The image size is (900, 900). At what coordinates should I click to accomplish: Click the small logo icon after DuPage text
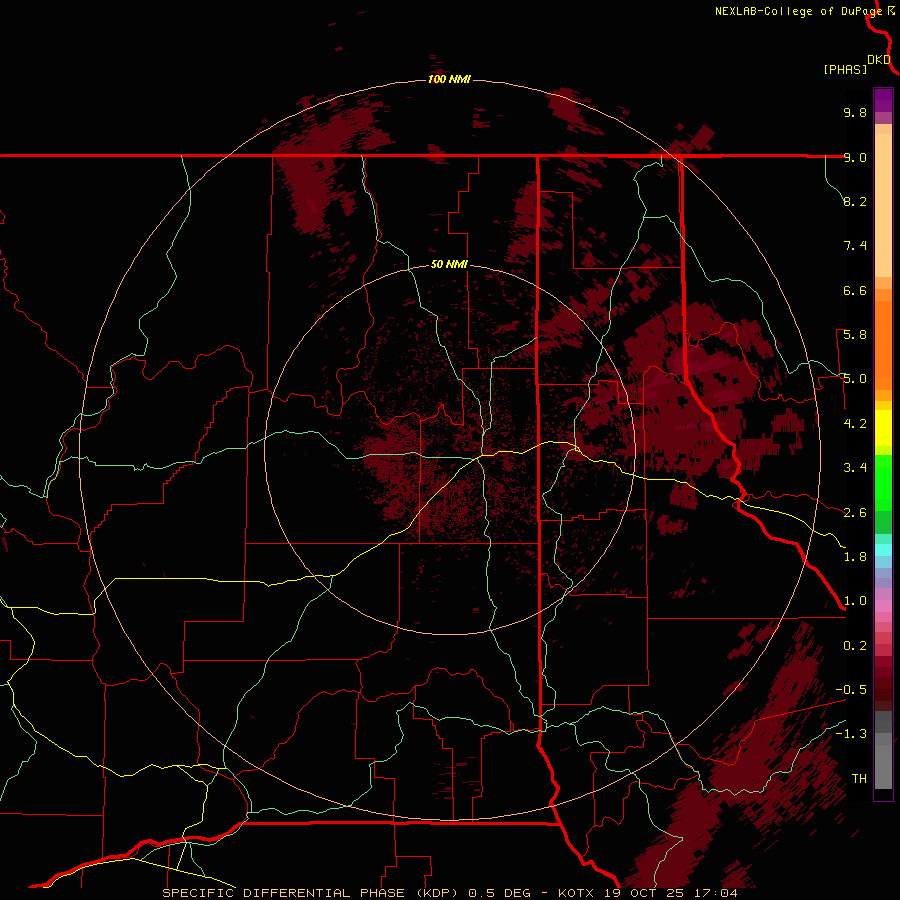pyautogui.click(x=891, y=10)
